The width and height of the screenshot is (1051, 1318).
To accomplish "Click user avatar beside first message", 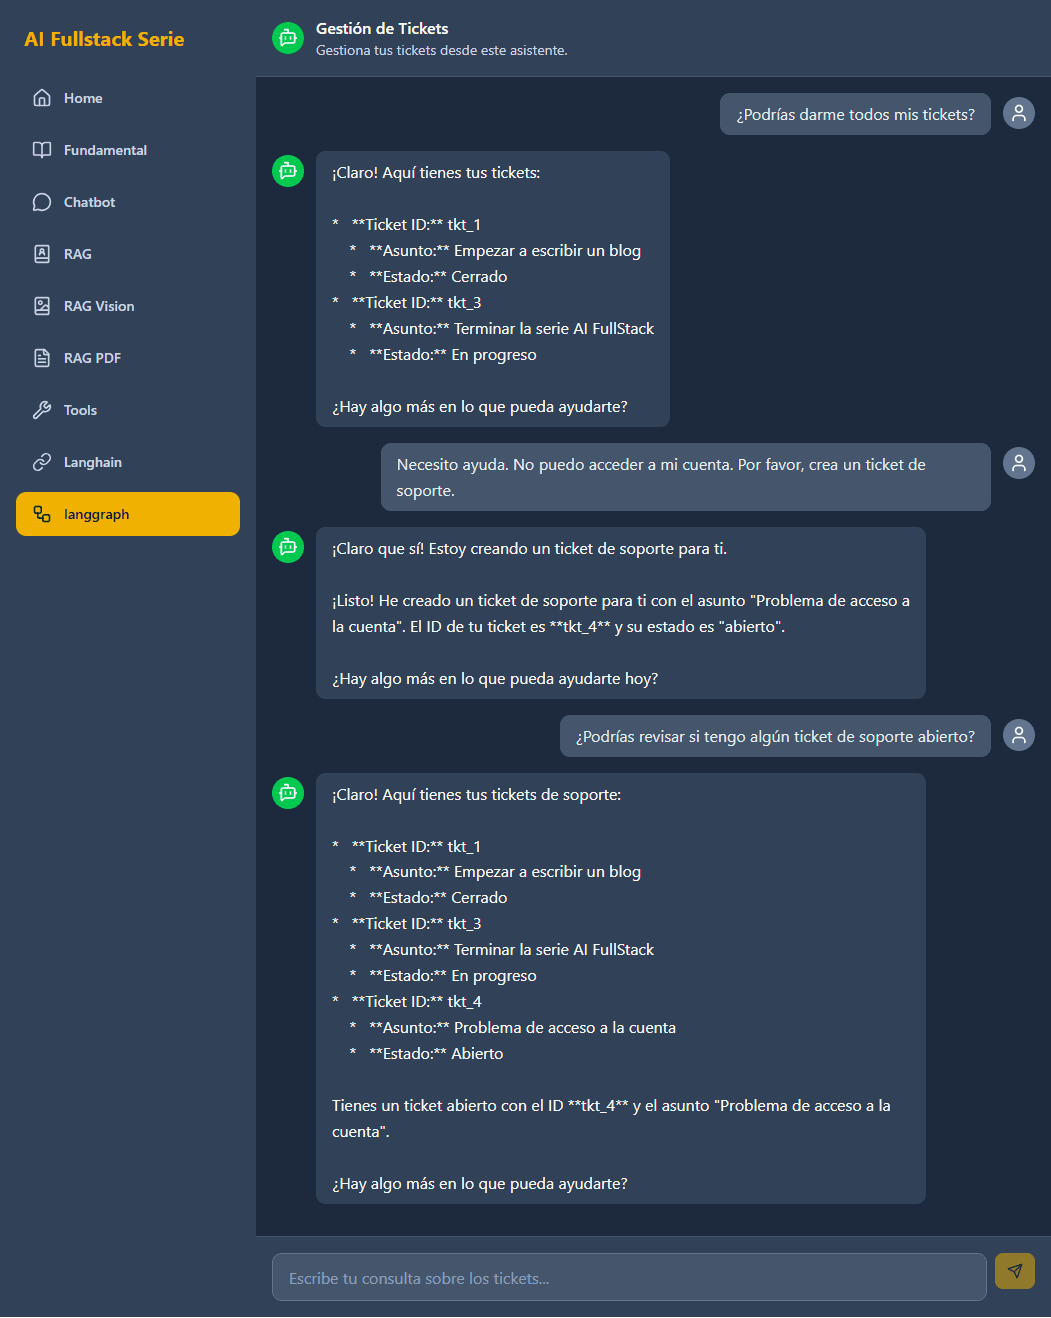I will coord(1018,113).
